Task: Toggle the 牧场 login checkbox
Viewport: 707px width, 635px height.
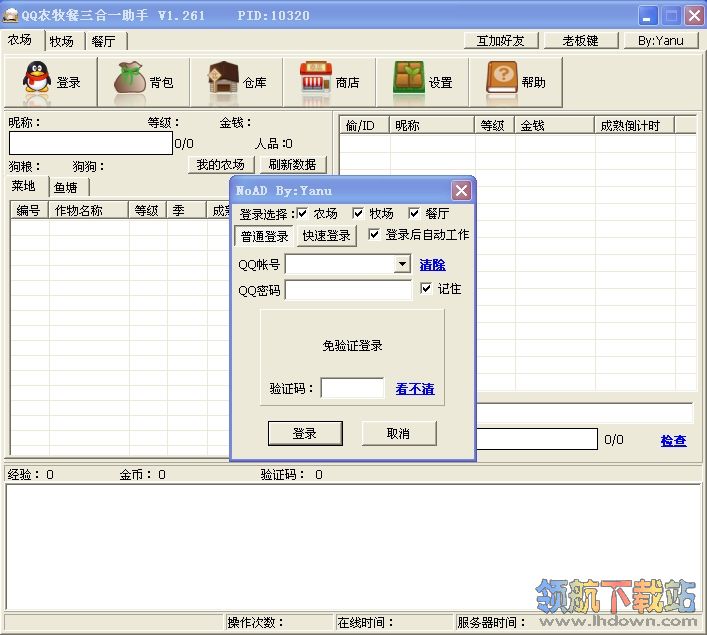Action: click(x=358, y=213)
